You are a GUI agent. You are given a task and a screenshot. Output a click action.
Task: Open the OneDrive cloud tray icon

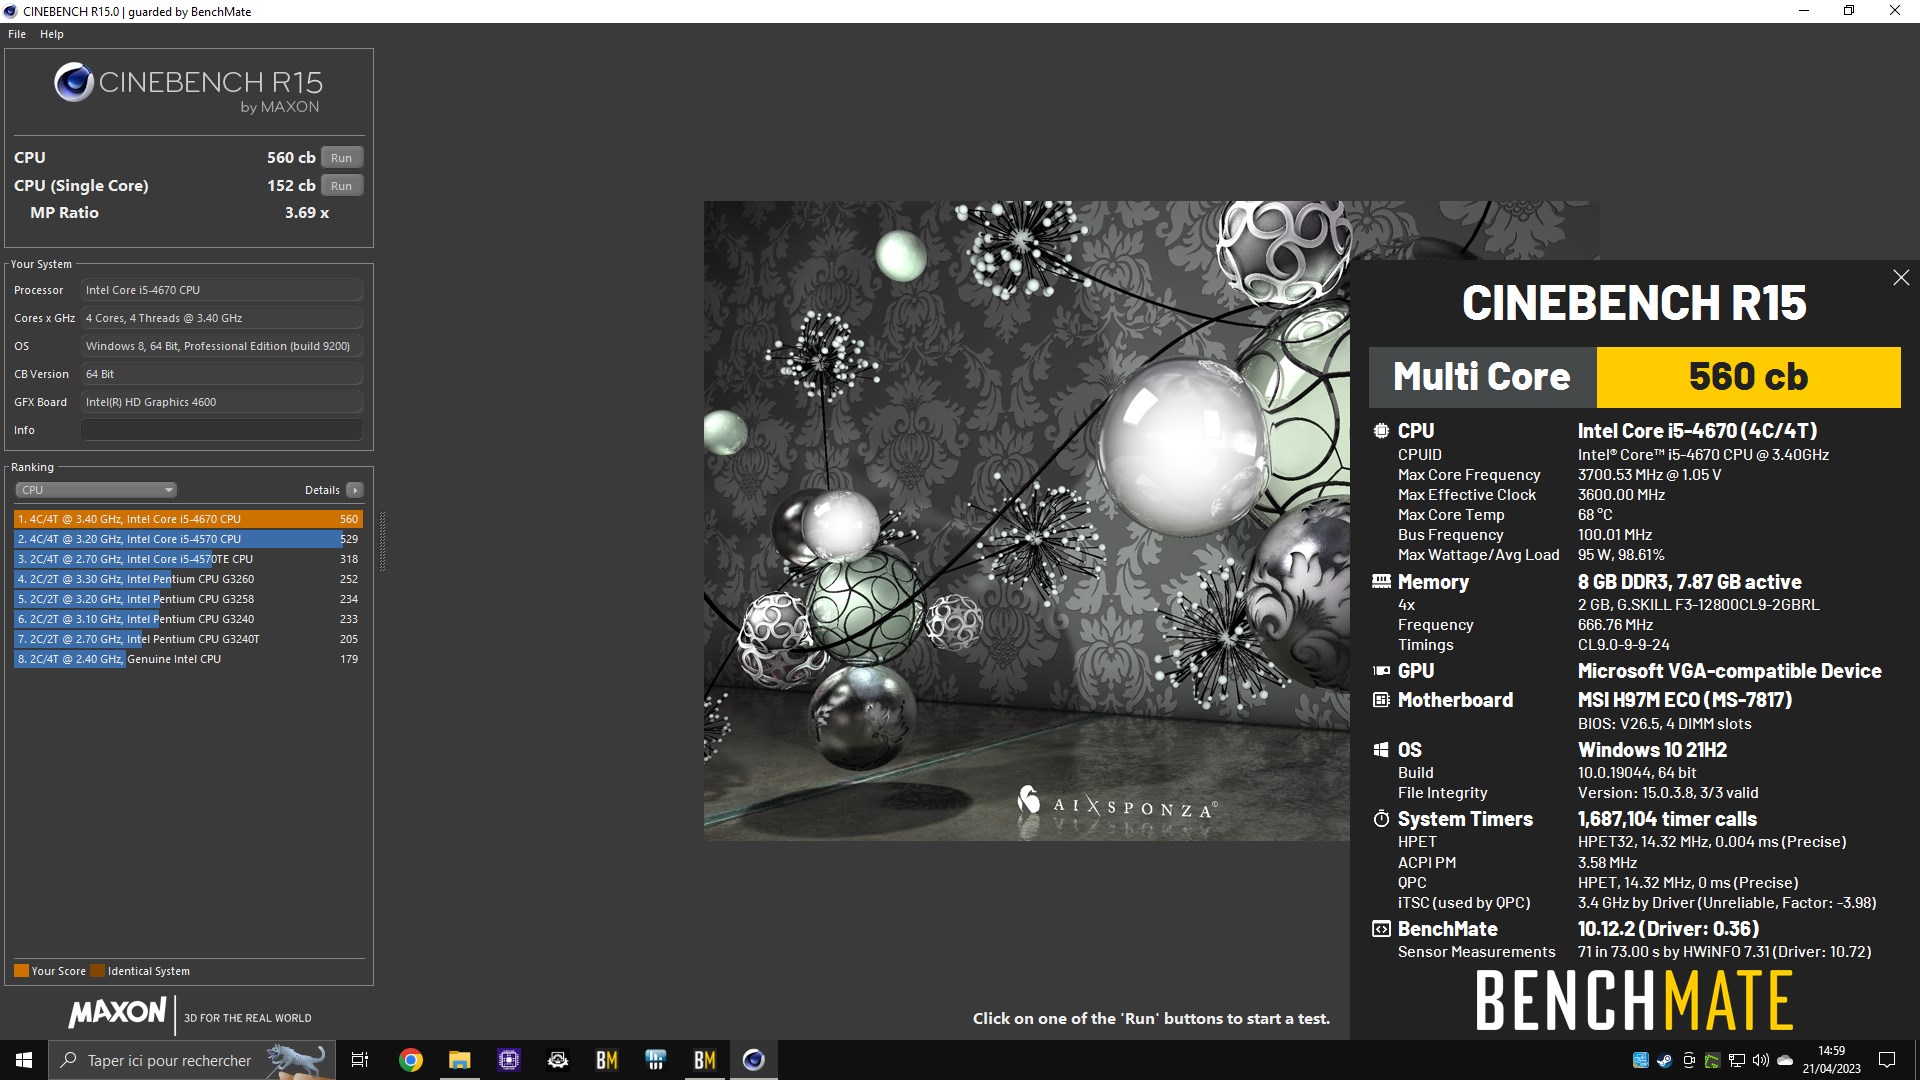[1785, 1060]
